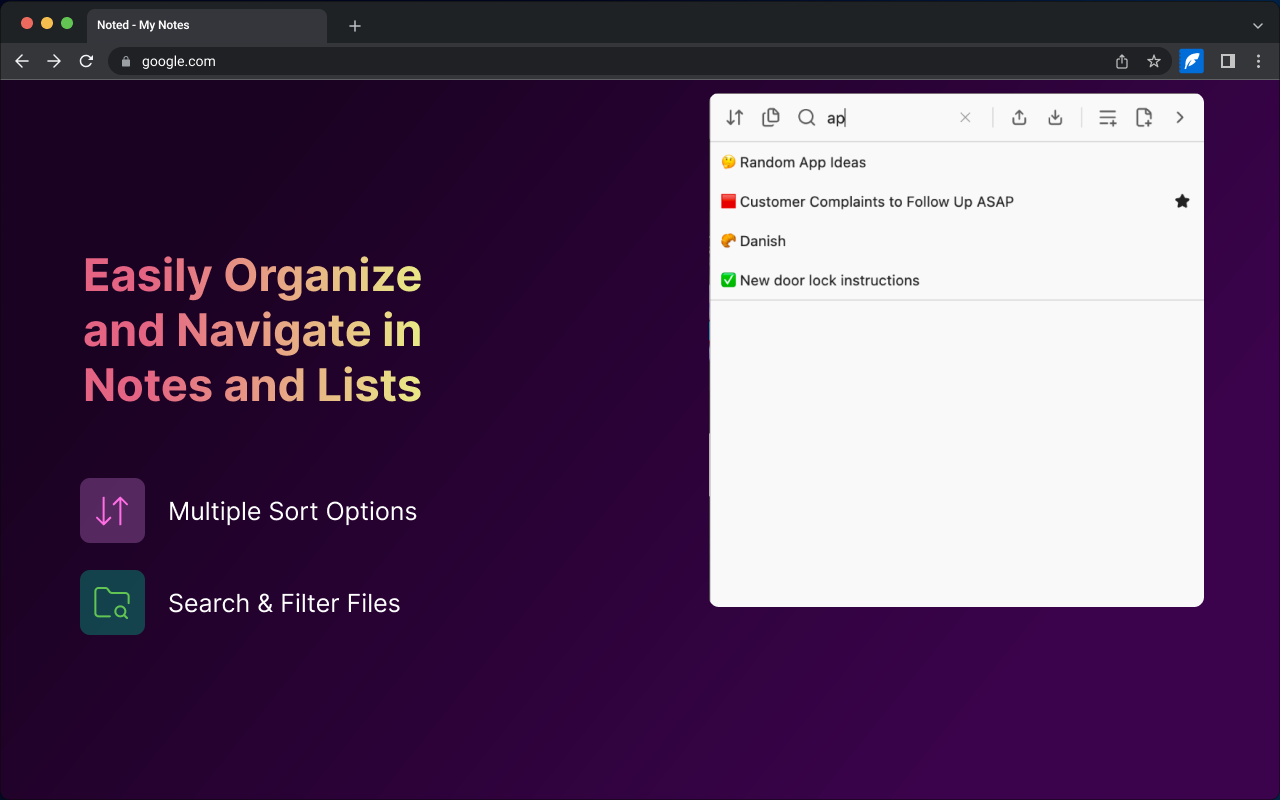Open the Chrome three-dot menu
Viewport: 1280px width, 800px height.
coord(1258,61)
